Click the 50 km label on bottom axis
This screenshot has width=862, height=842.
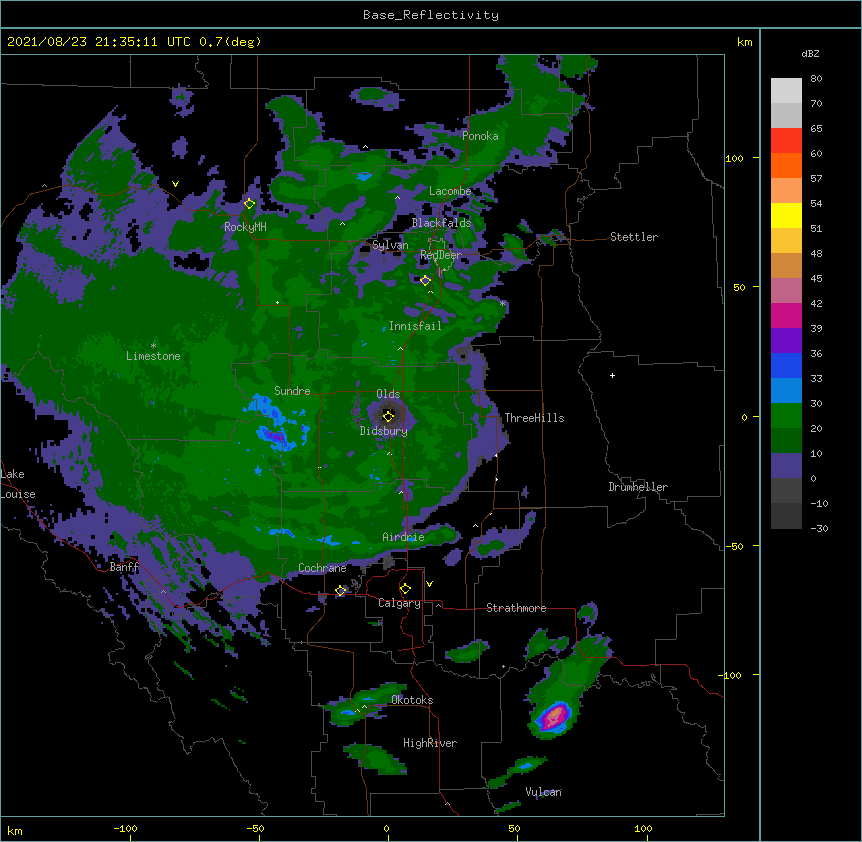515,828
